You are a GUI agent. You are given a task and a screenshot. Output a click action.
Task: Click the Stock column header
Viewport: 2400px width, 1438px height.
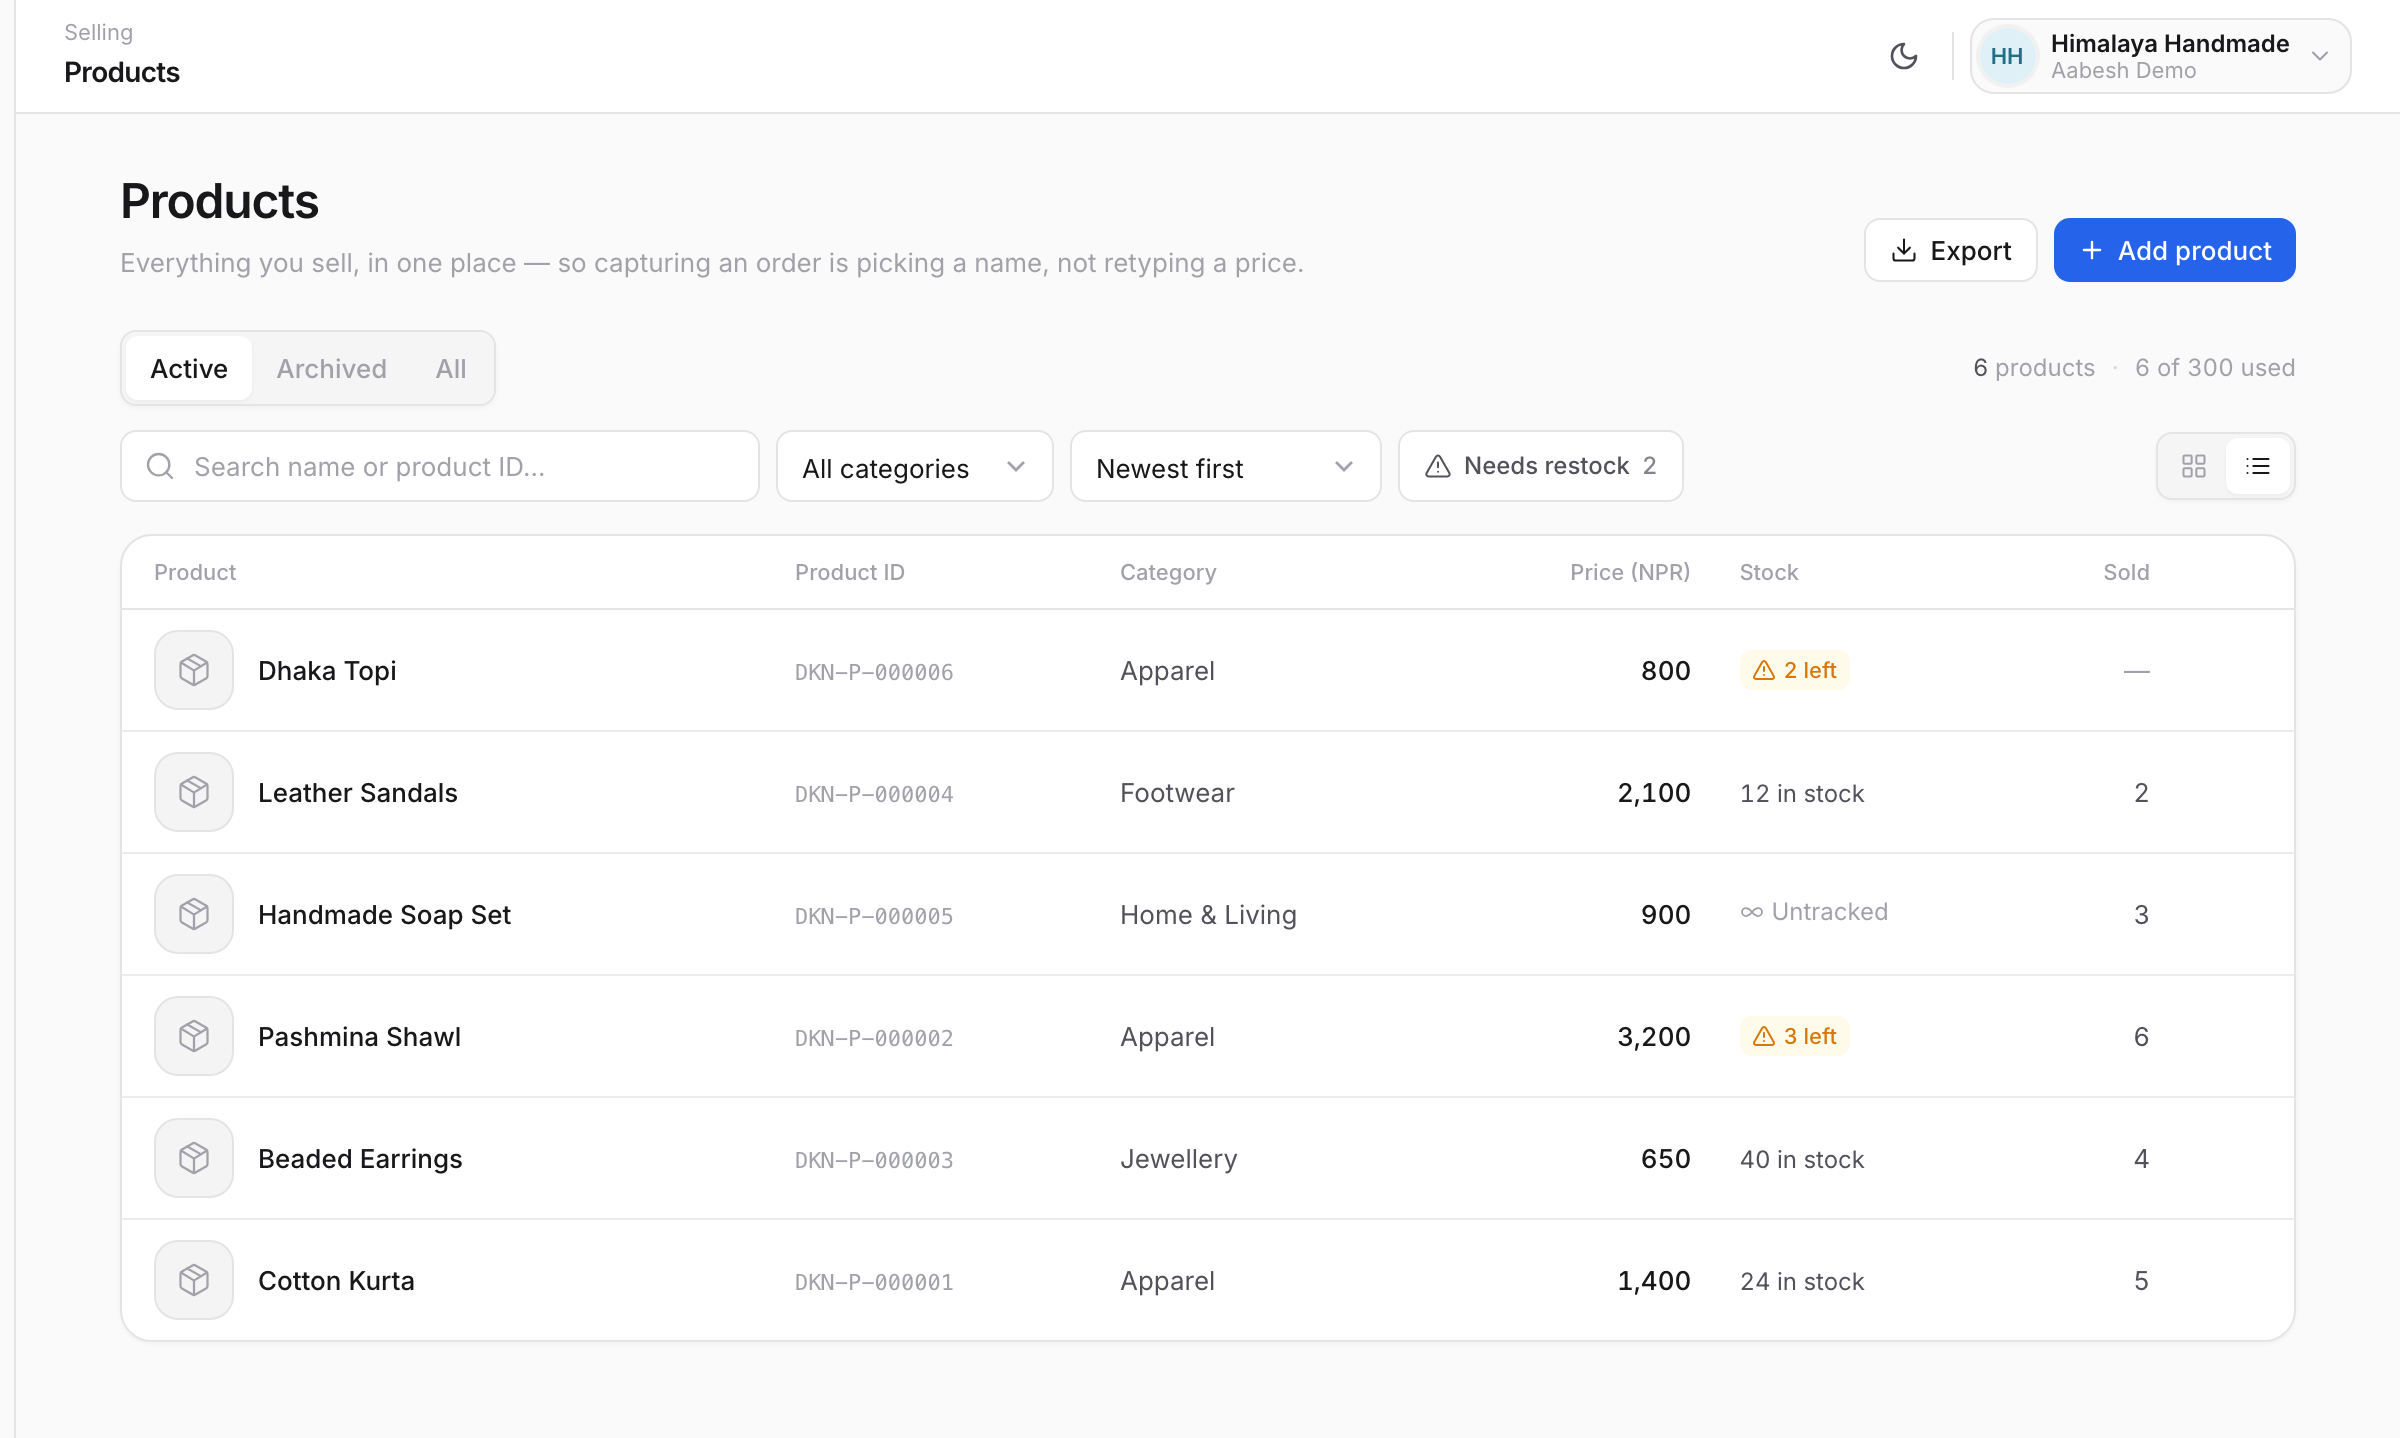tap(1769, 572)
